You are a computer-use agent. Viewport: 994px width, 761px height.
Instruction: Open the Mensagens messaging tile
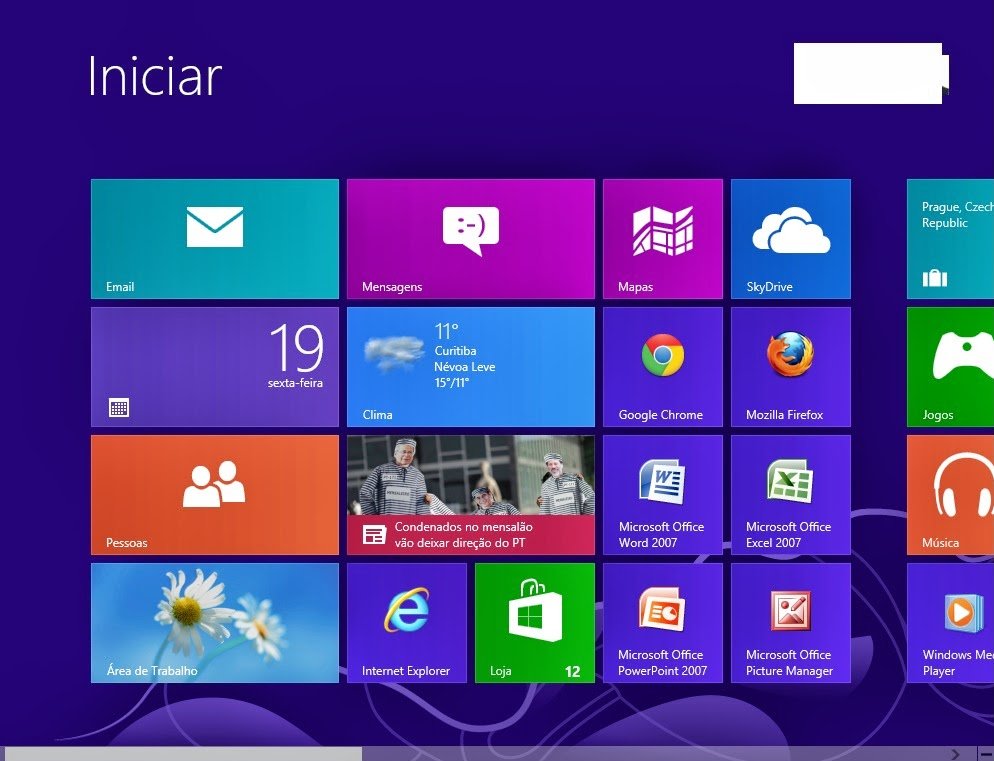click(x=470, y=238)
